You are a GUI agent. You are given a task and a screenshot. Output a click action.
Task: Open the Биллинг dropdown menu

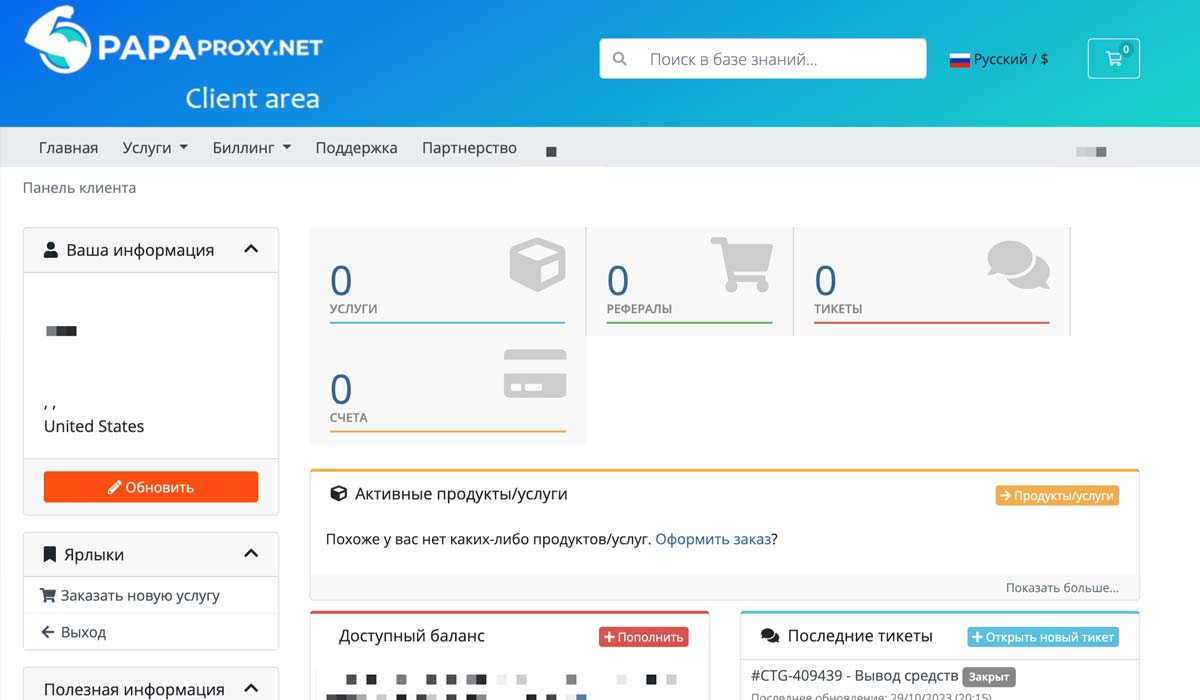coord(251,148)
